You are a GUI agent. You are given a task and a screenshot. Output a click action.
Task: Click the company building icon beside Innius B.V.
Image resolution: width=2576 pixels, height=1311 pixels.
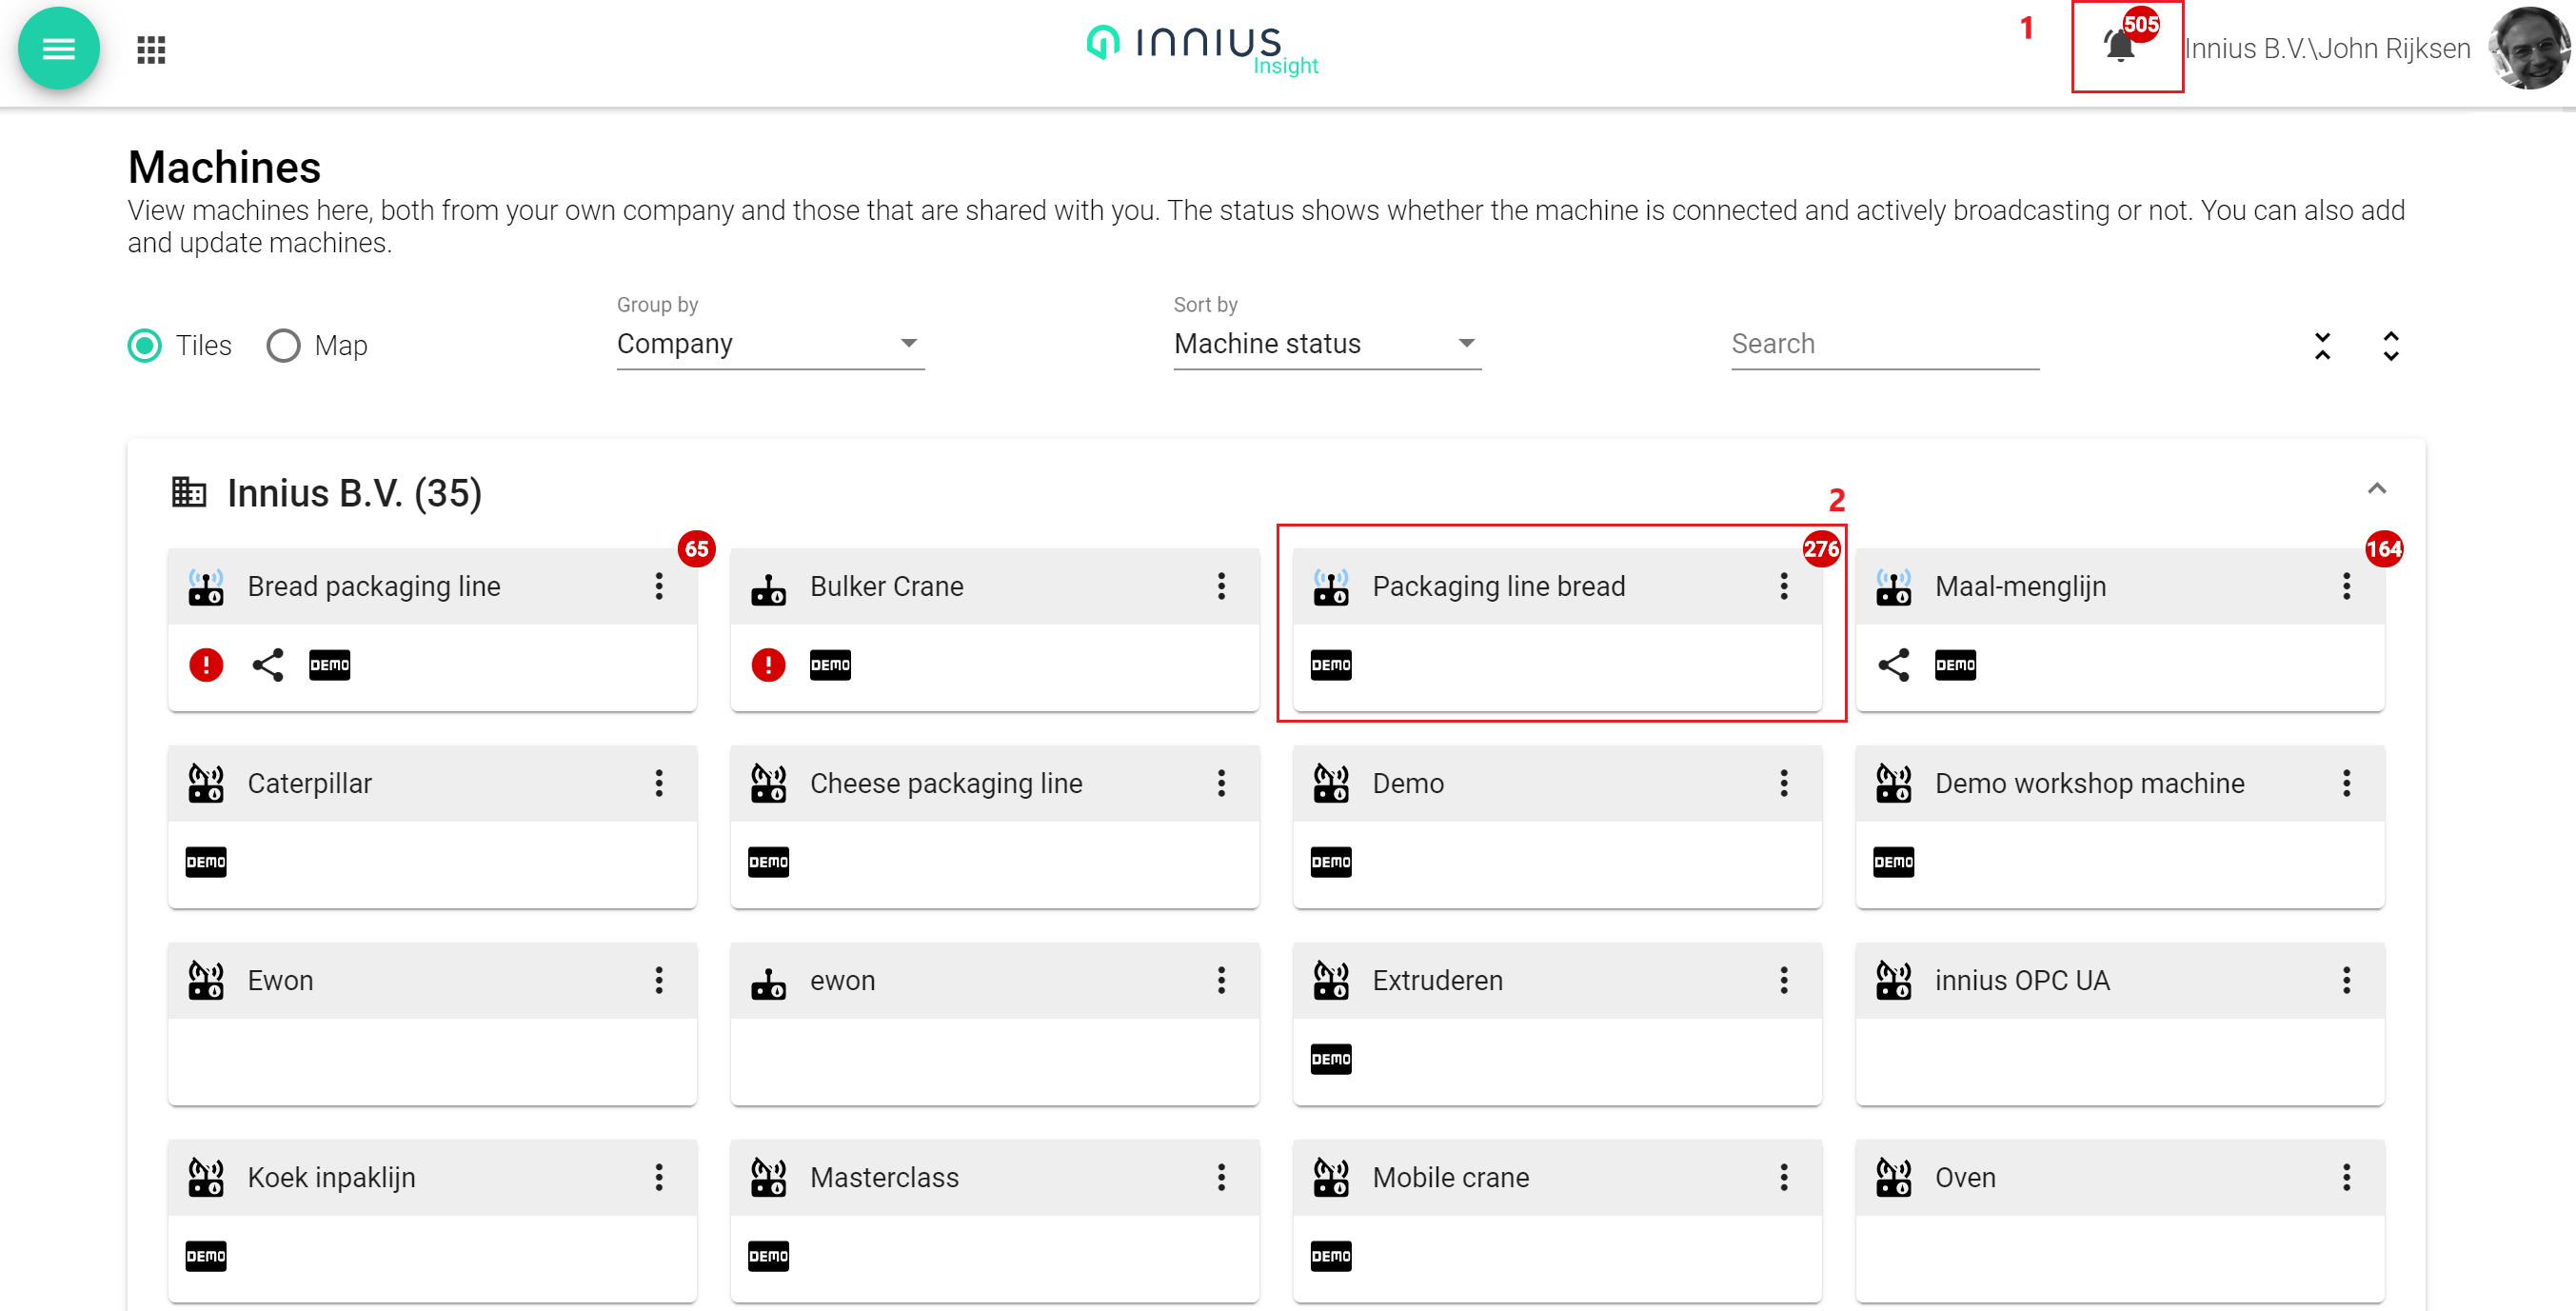[x=189, y=492]
